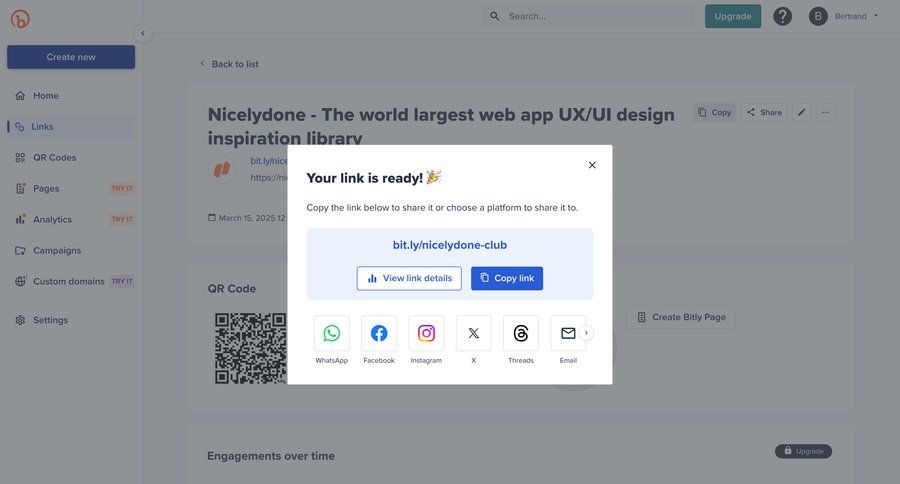Share link via WhatsApp icon
The width and height of the screenshot is (900, 484).
click(x=331, y=333)
